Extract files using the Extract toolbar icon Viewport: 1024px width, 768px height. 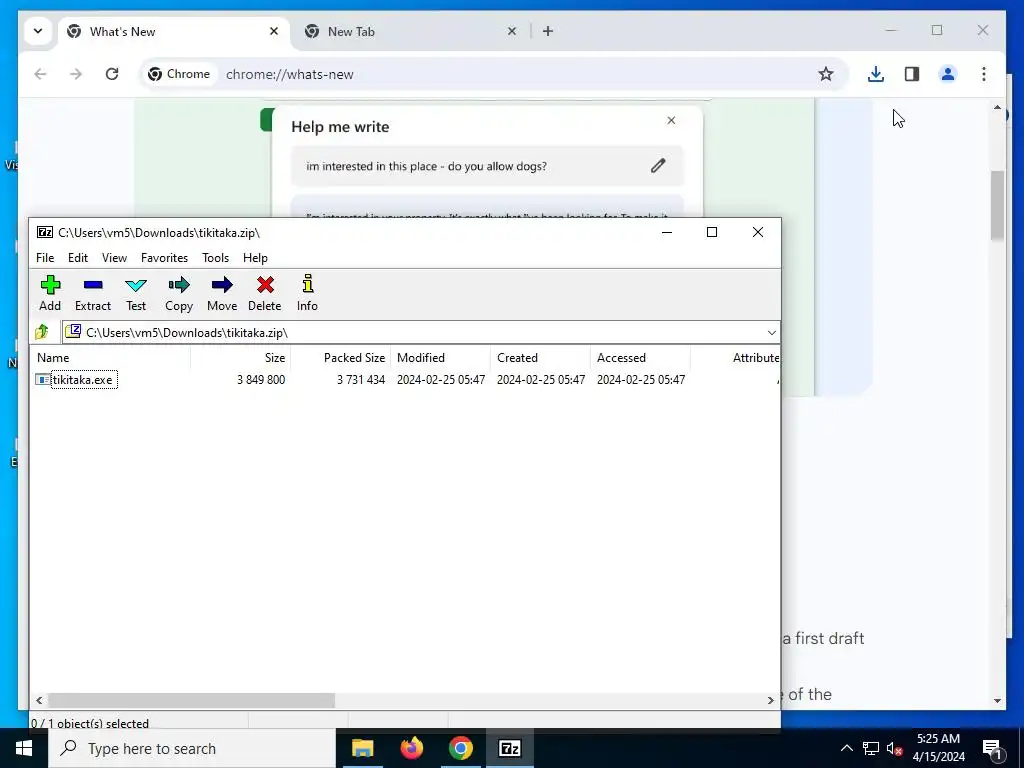[93, 293]
